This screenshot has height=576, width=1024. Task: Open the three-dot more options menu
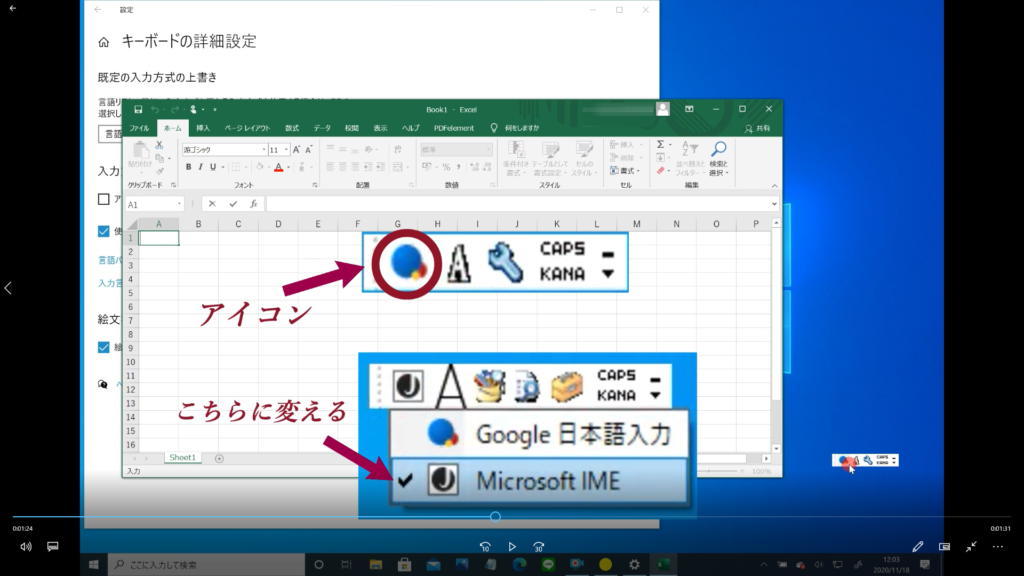997,547
